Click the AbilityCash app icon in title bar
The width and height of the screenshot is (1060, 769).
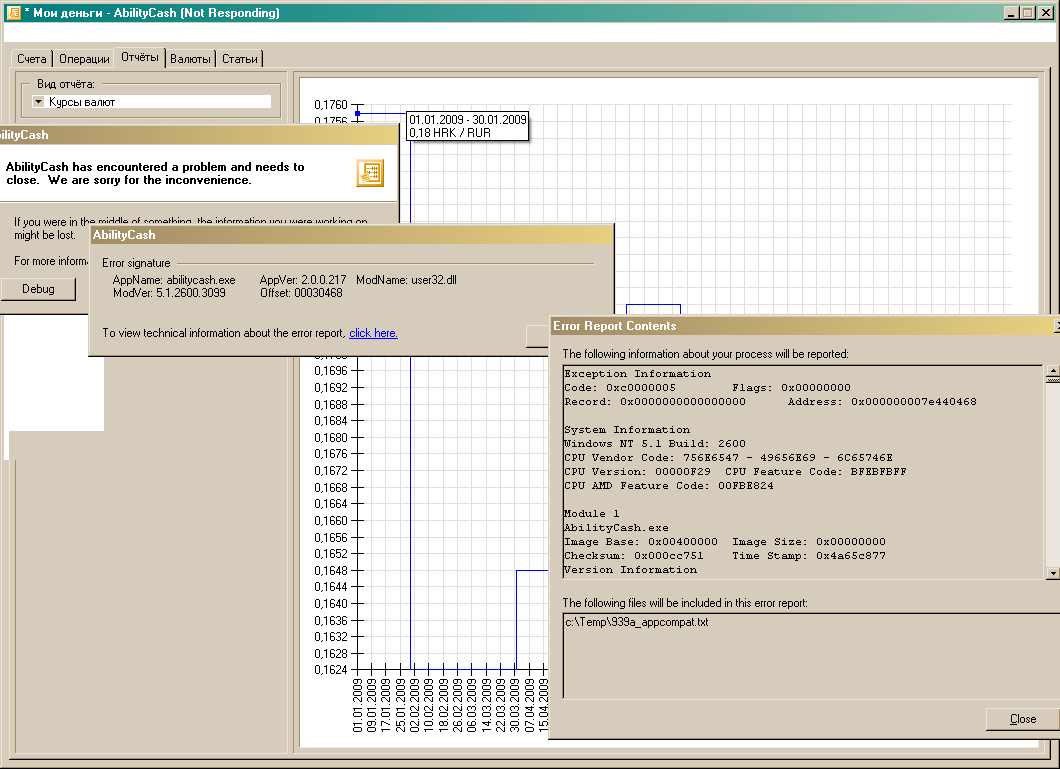pos(13,13)
